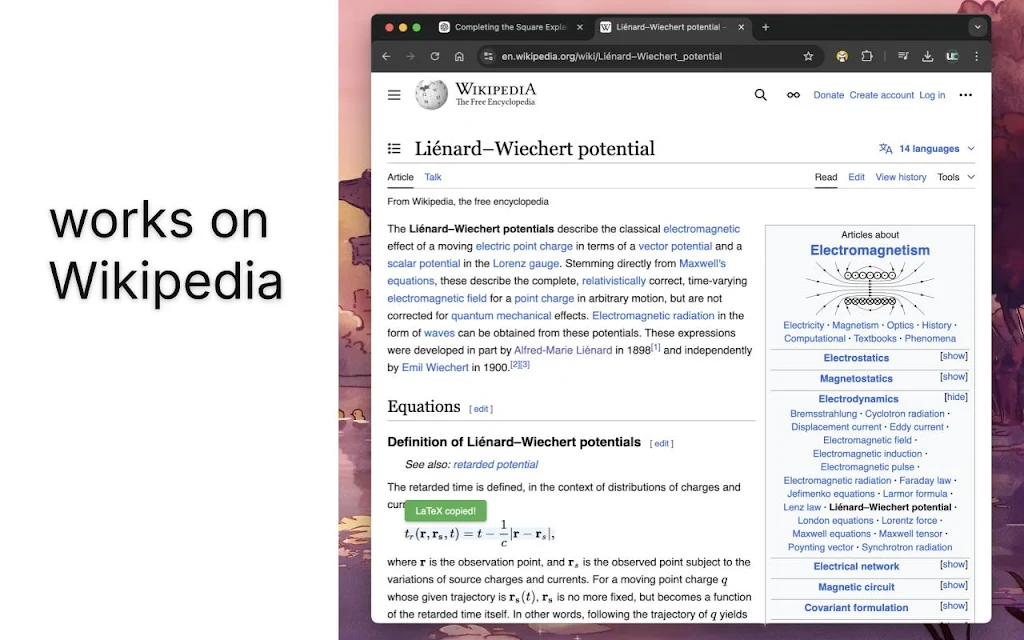
Task: Open the Lorenz gauge link
Action: [526, 264]
